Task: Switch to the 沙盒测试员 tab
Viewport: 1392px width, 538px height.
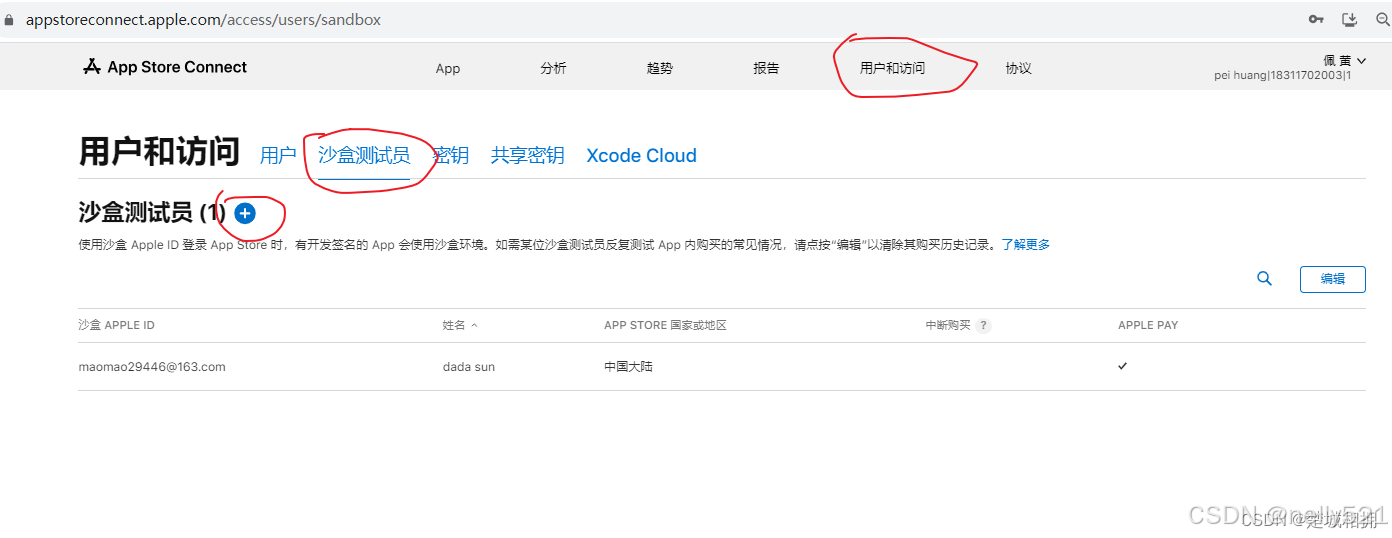Action: 364,156
